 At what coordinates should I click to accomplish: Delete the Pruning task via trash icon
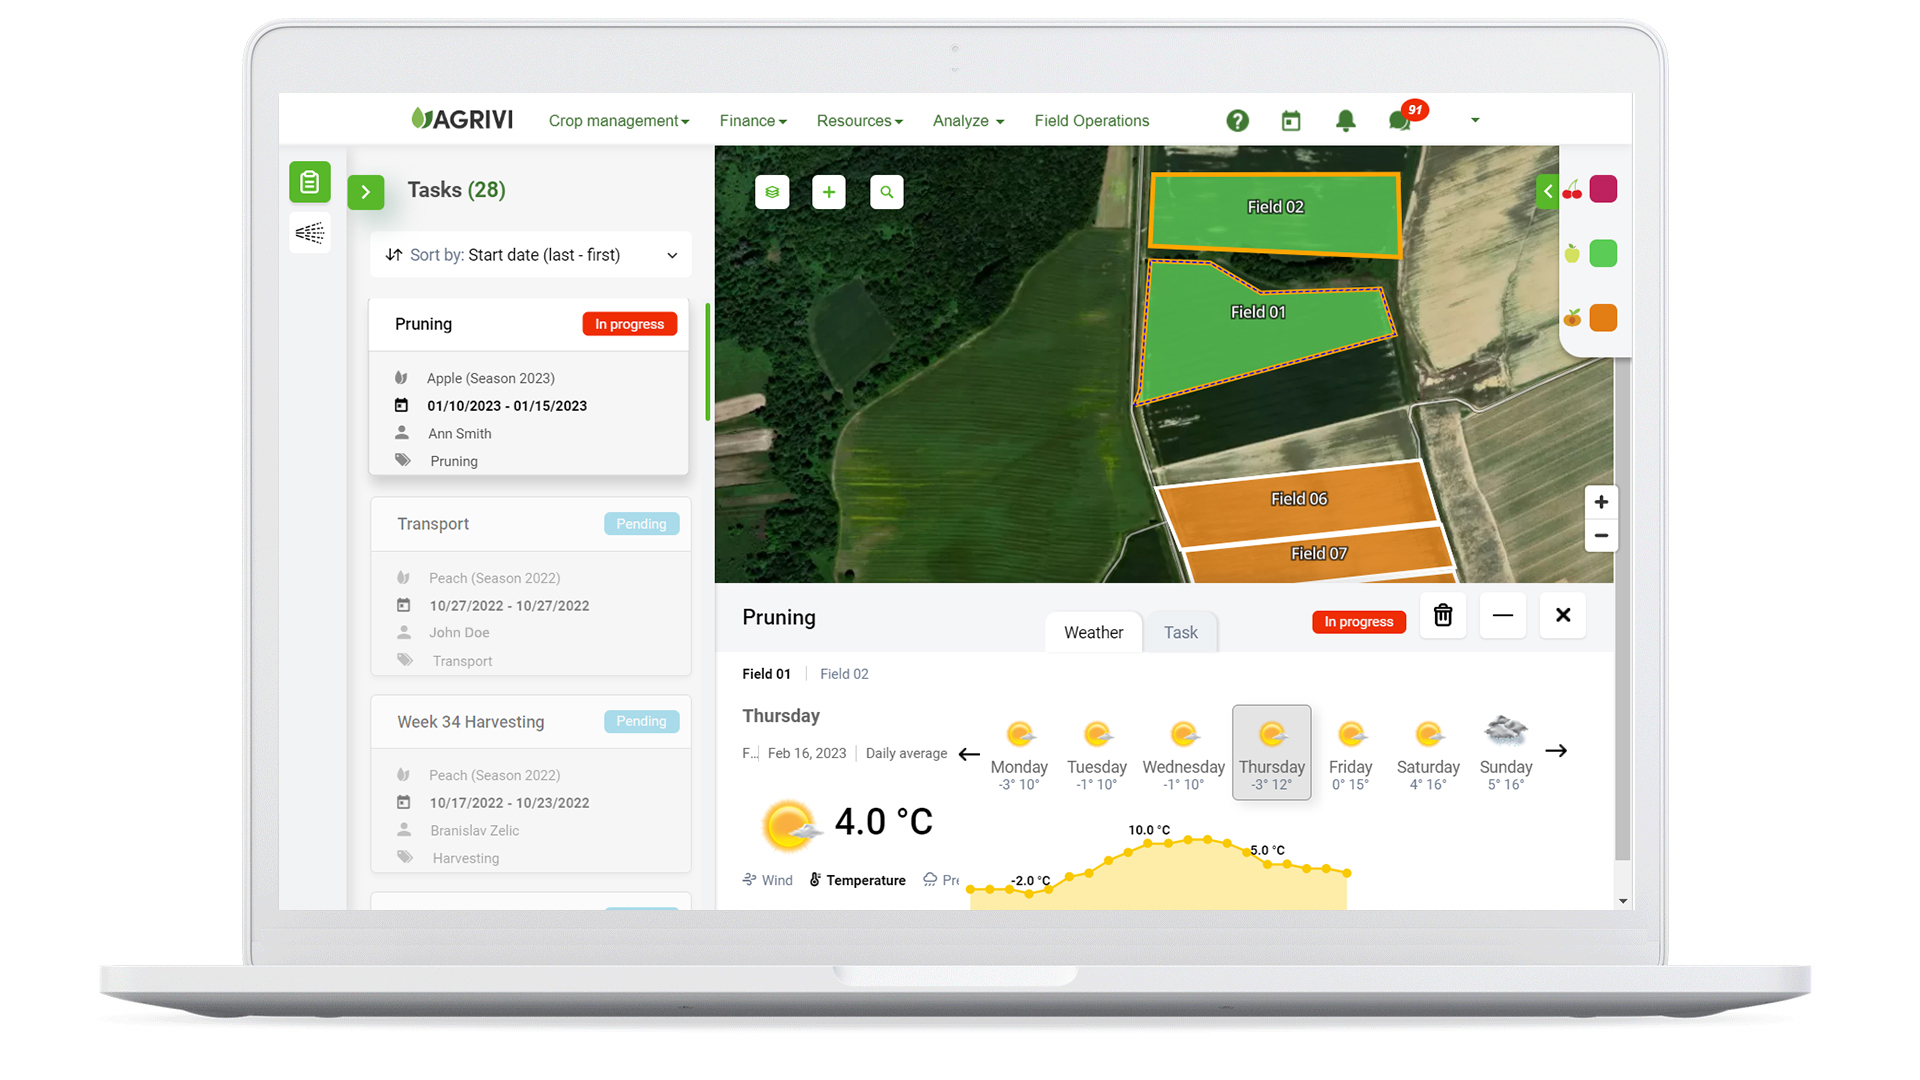(x=1443, y=615)
